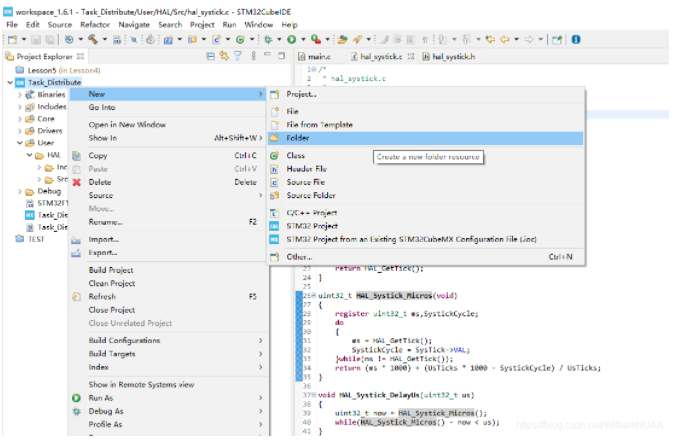Collapse the Task_Distribute project node
Screen dimensions: 680x444
[10, 82]
